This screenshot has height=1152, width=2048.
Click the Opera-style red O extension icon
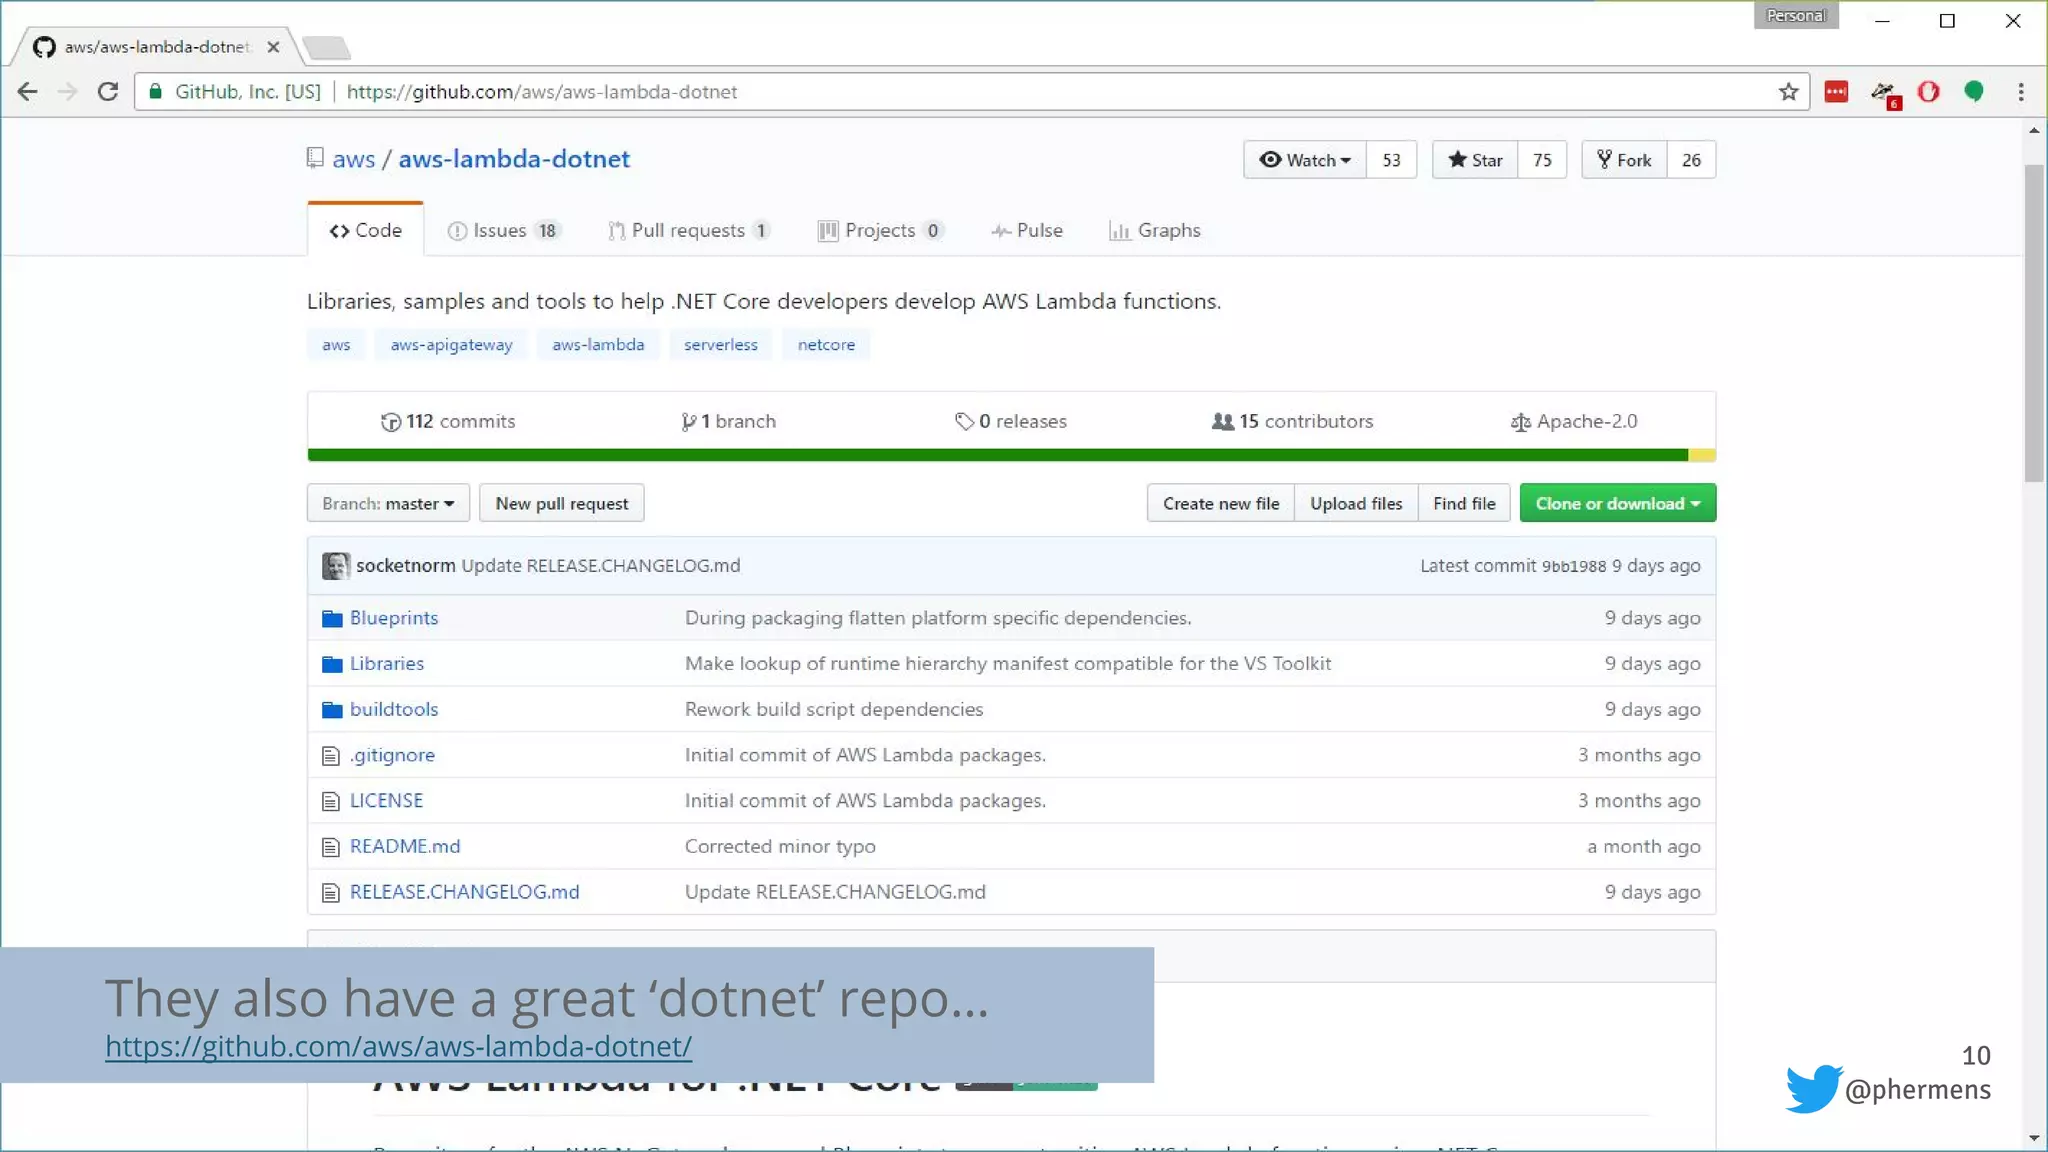(1928, 92)
